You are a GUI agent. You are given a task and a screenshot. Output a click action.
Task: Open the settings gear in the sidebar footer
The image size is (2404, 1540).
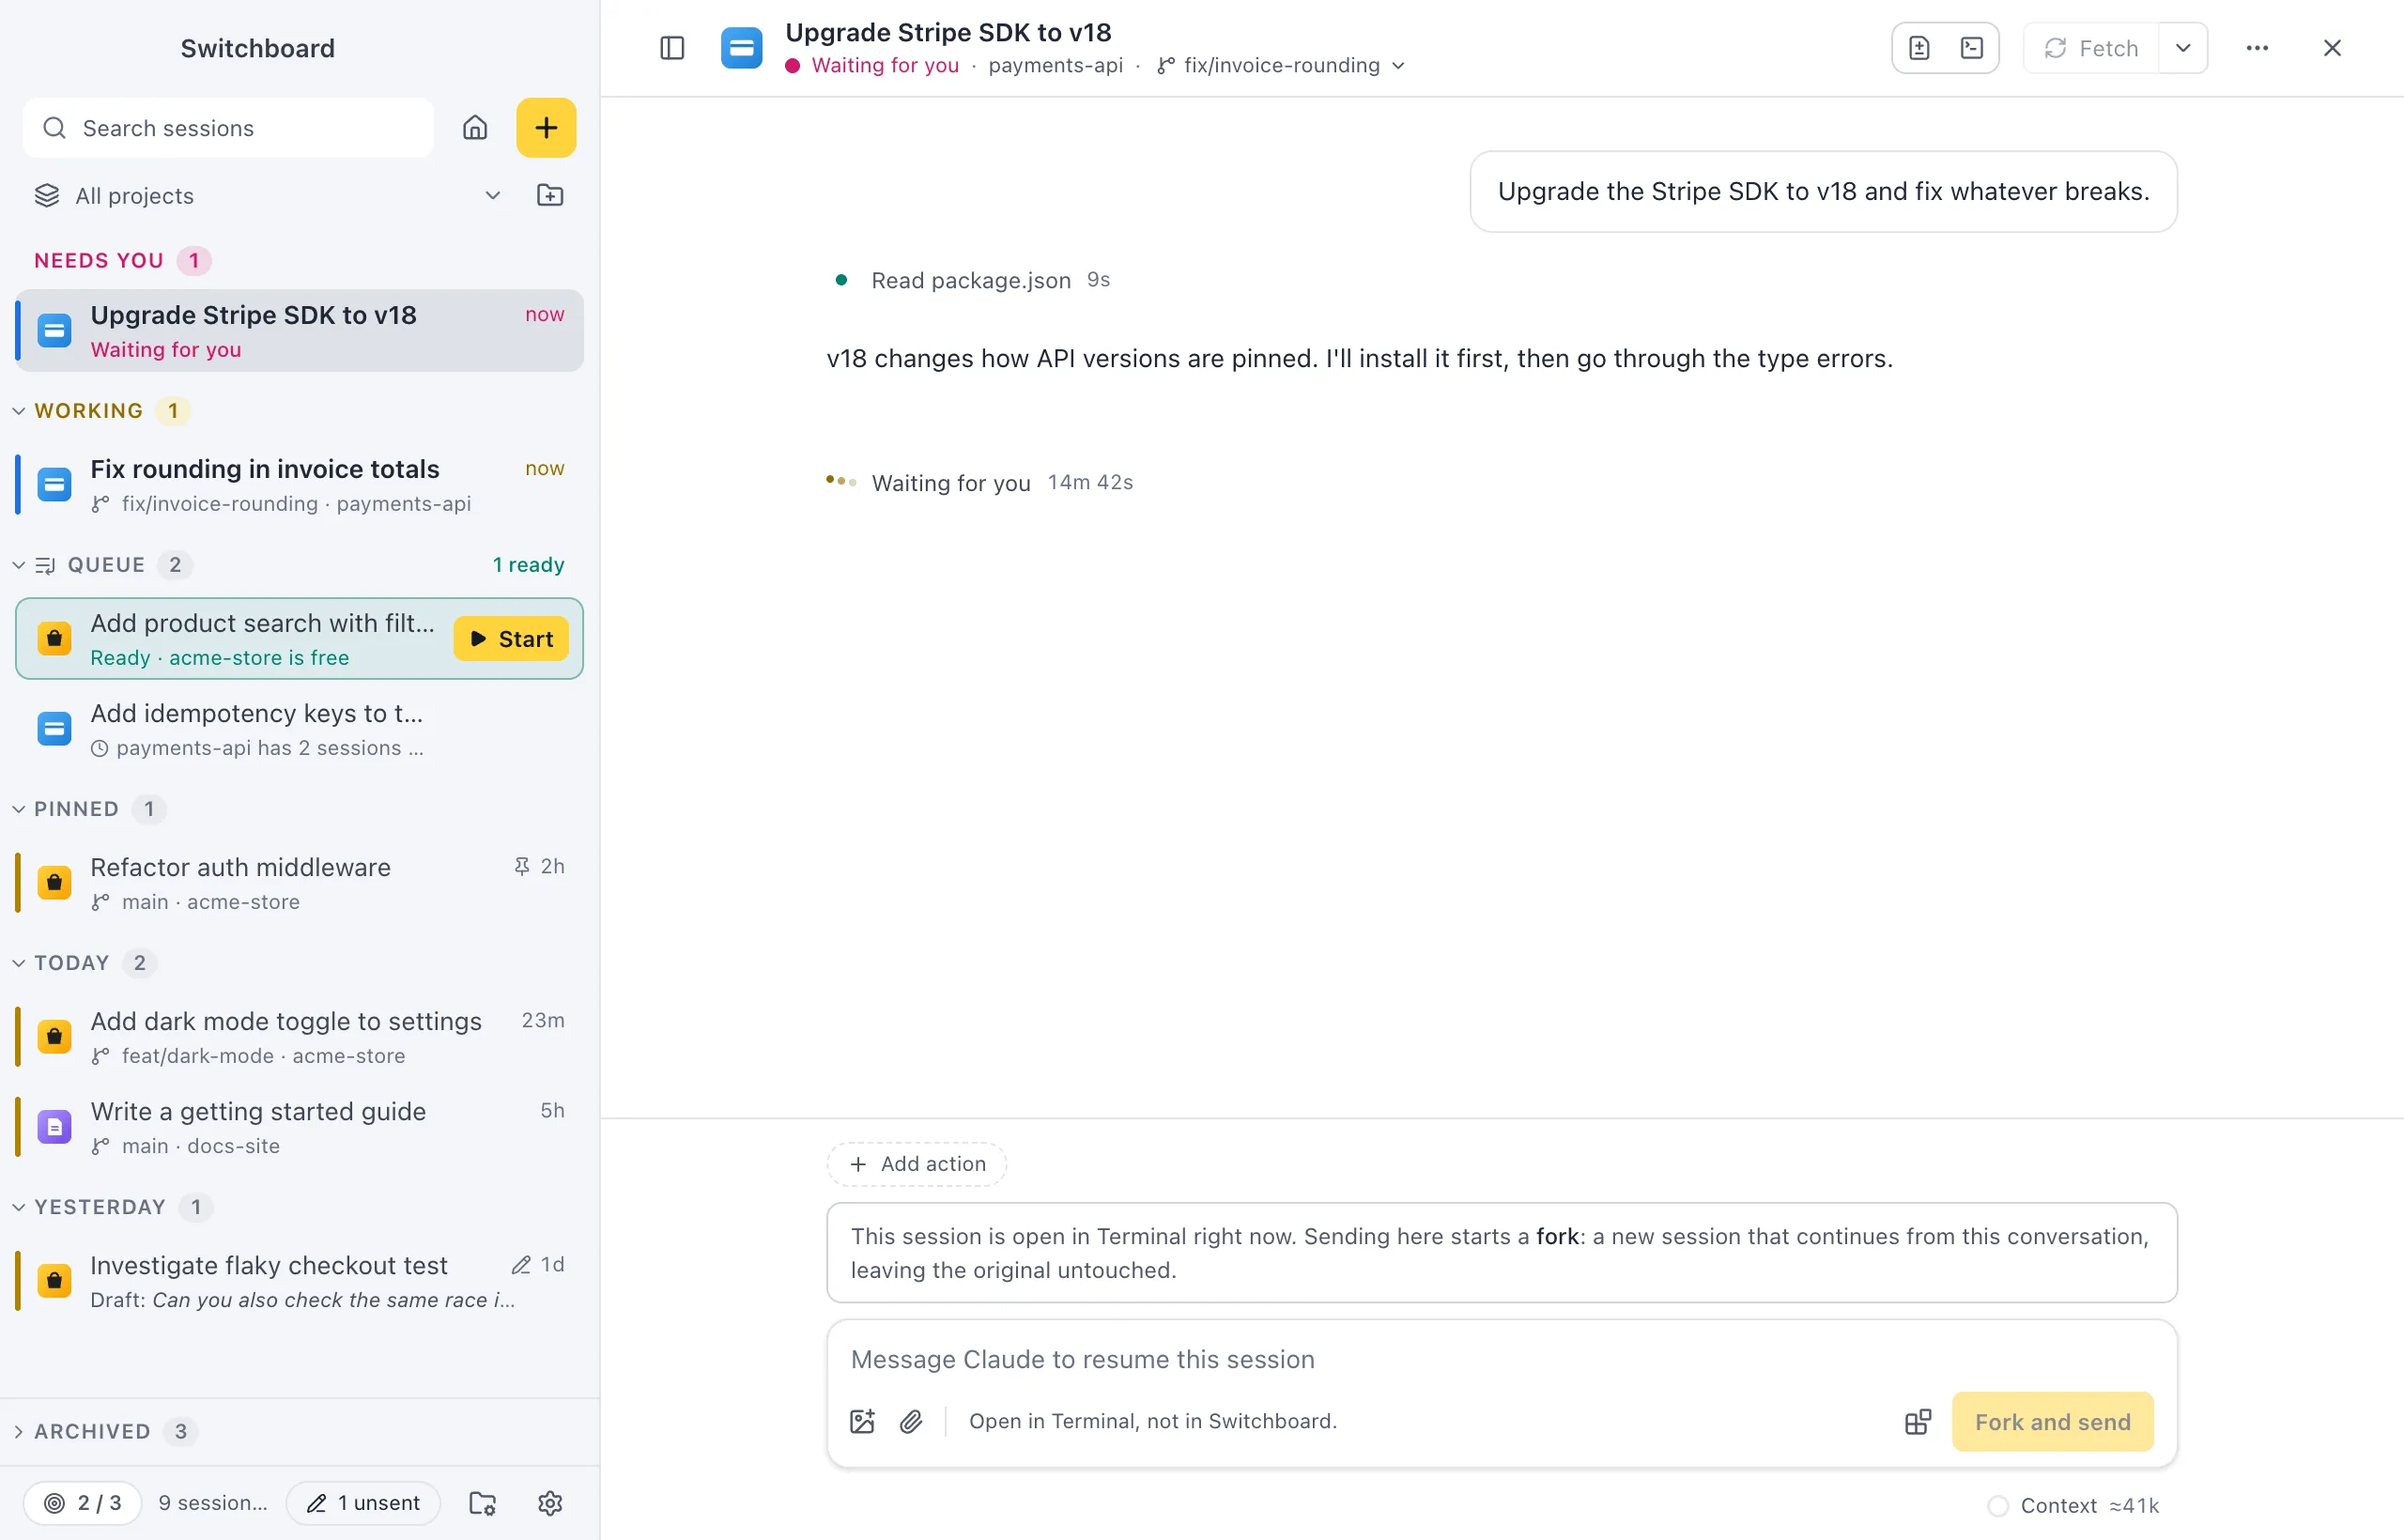(550, 1503)
